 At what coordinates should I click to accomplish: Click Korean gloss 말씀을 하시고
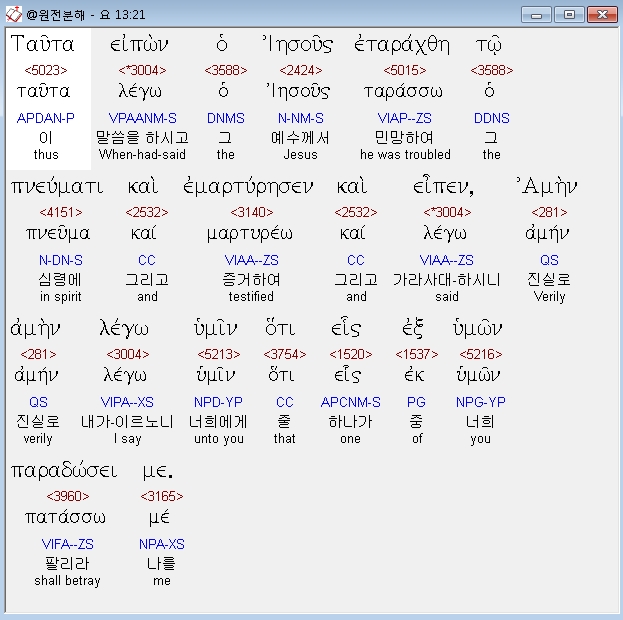point(142,138)
